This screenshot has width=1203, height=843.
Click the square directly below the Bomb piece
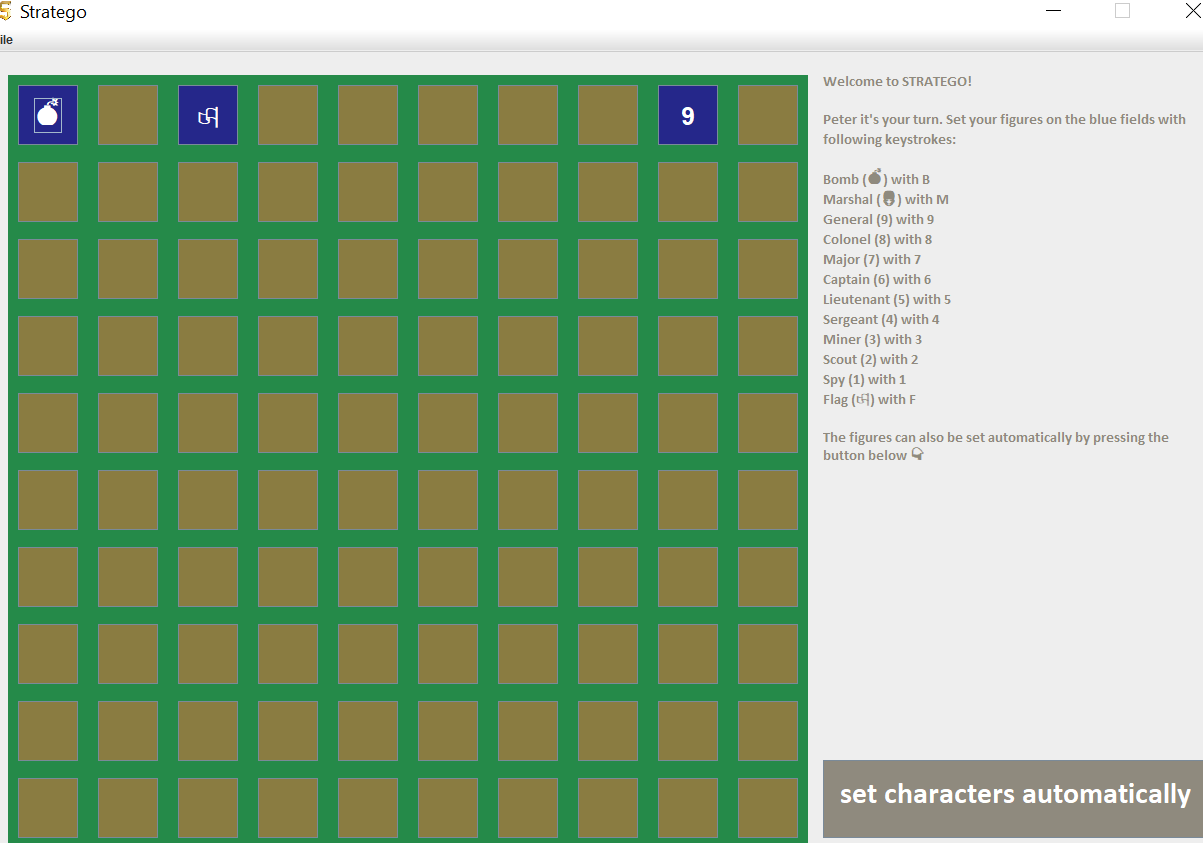click(x=48, y=192)
